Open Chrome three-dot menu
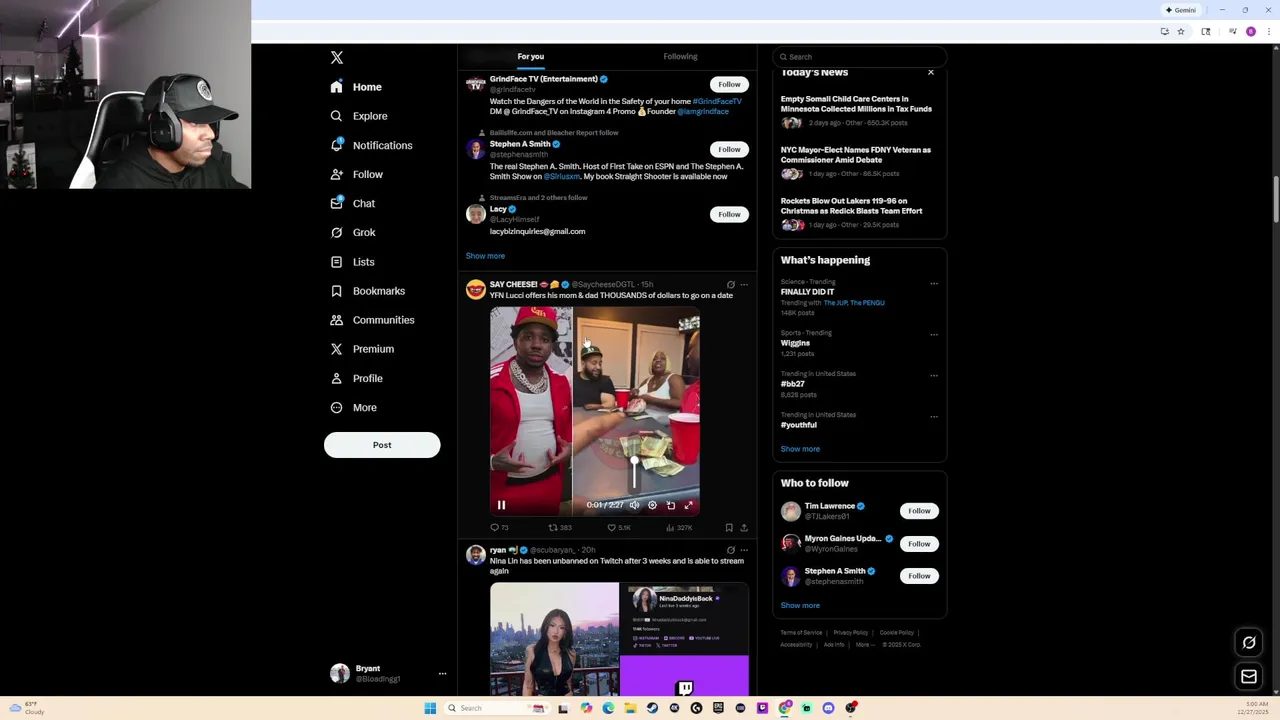Image resolution: width=1280 pixels, height=720 pixels. tap(1270, 32)
